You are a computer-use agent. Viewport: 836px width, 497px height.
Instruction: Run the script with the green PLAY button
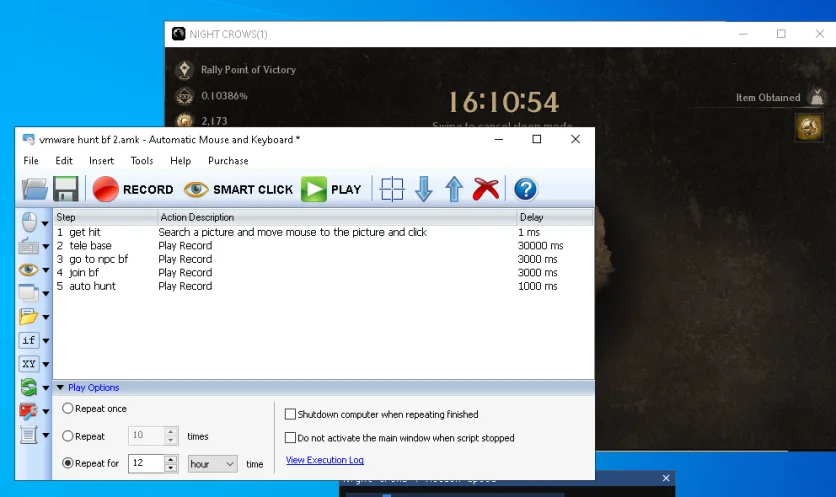[x=331, y=189]
